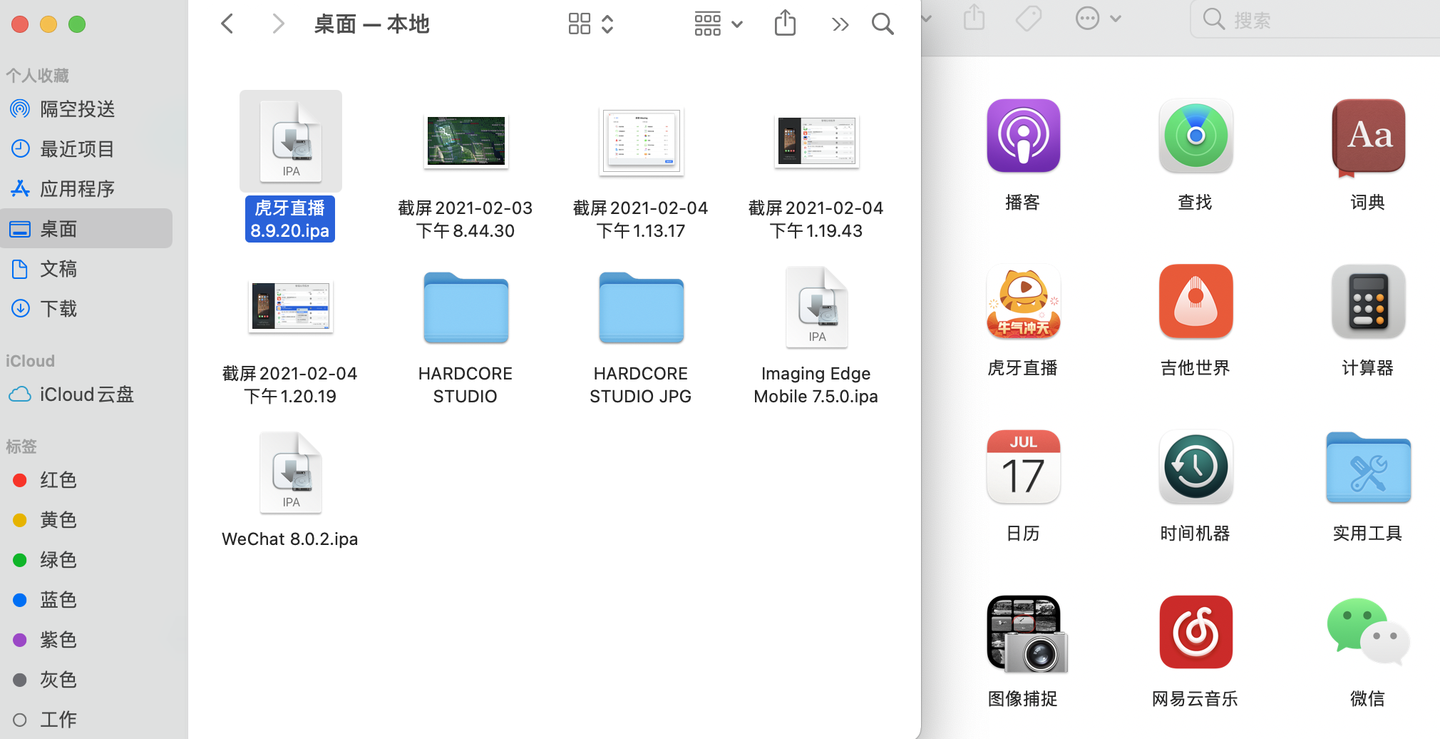Viewport: 1440px width, 739px height.
Task: Start the 网易云音乐 NetEase Music app
Action: point(1195,632)
